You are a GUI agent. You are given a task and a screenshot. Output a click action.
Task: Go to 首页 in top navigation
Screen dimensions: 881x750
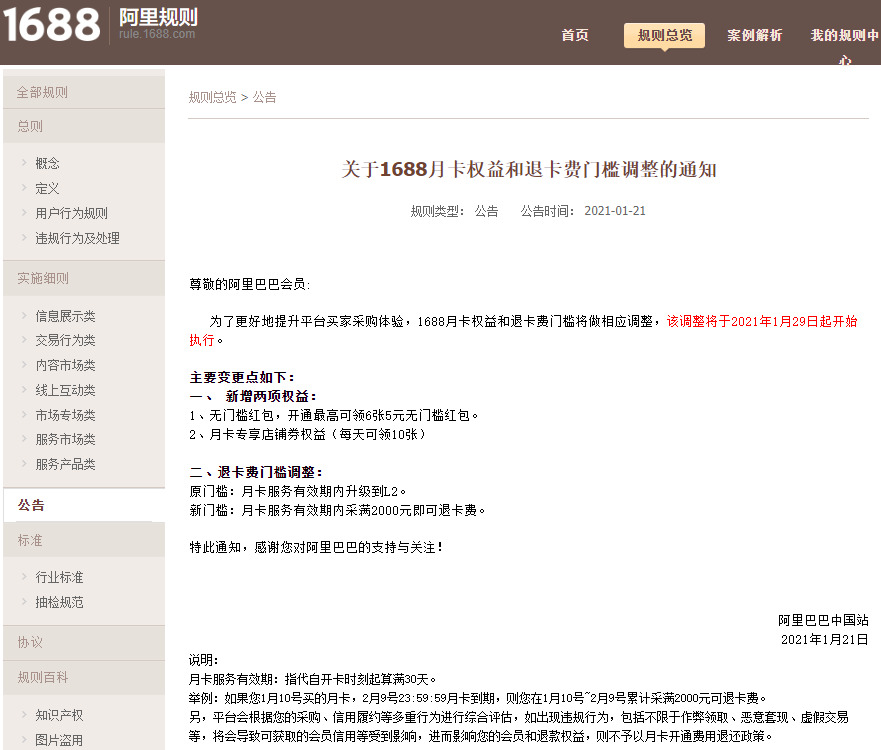pos(575,35)
